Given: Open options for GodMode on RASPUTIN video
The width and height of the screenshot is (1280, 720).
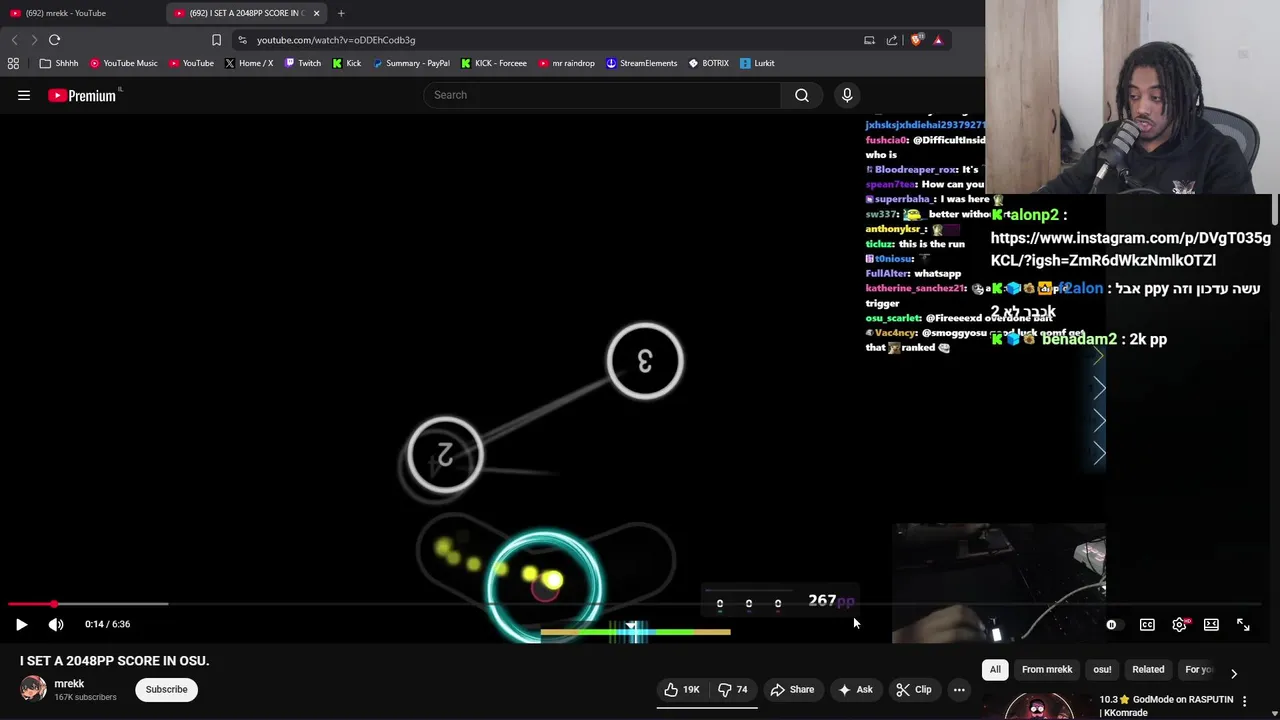Looking at the screenshot, I should [1245, 702].
